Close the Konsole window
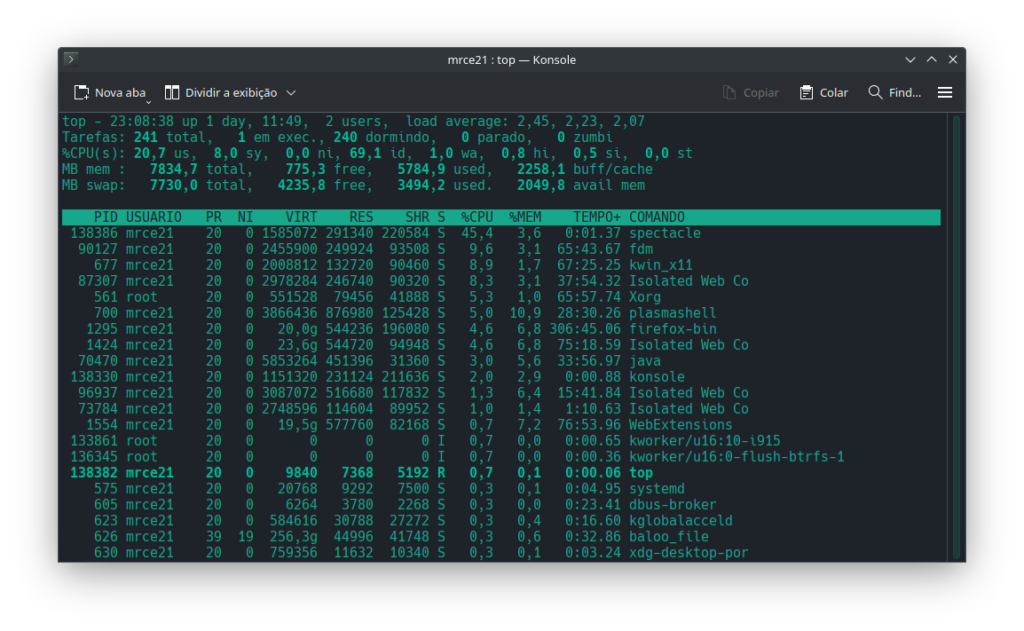The width and height of the screenshot is (1024, 631). pyautogui.click(x=953, y=59)
